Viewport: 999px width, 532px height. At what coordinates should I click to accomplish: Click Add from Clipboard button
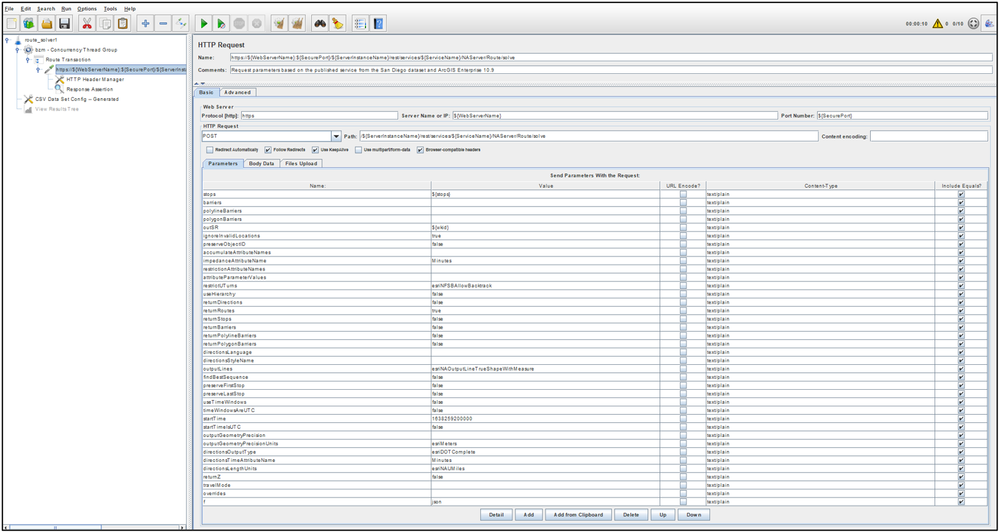(579, 514)
